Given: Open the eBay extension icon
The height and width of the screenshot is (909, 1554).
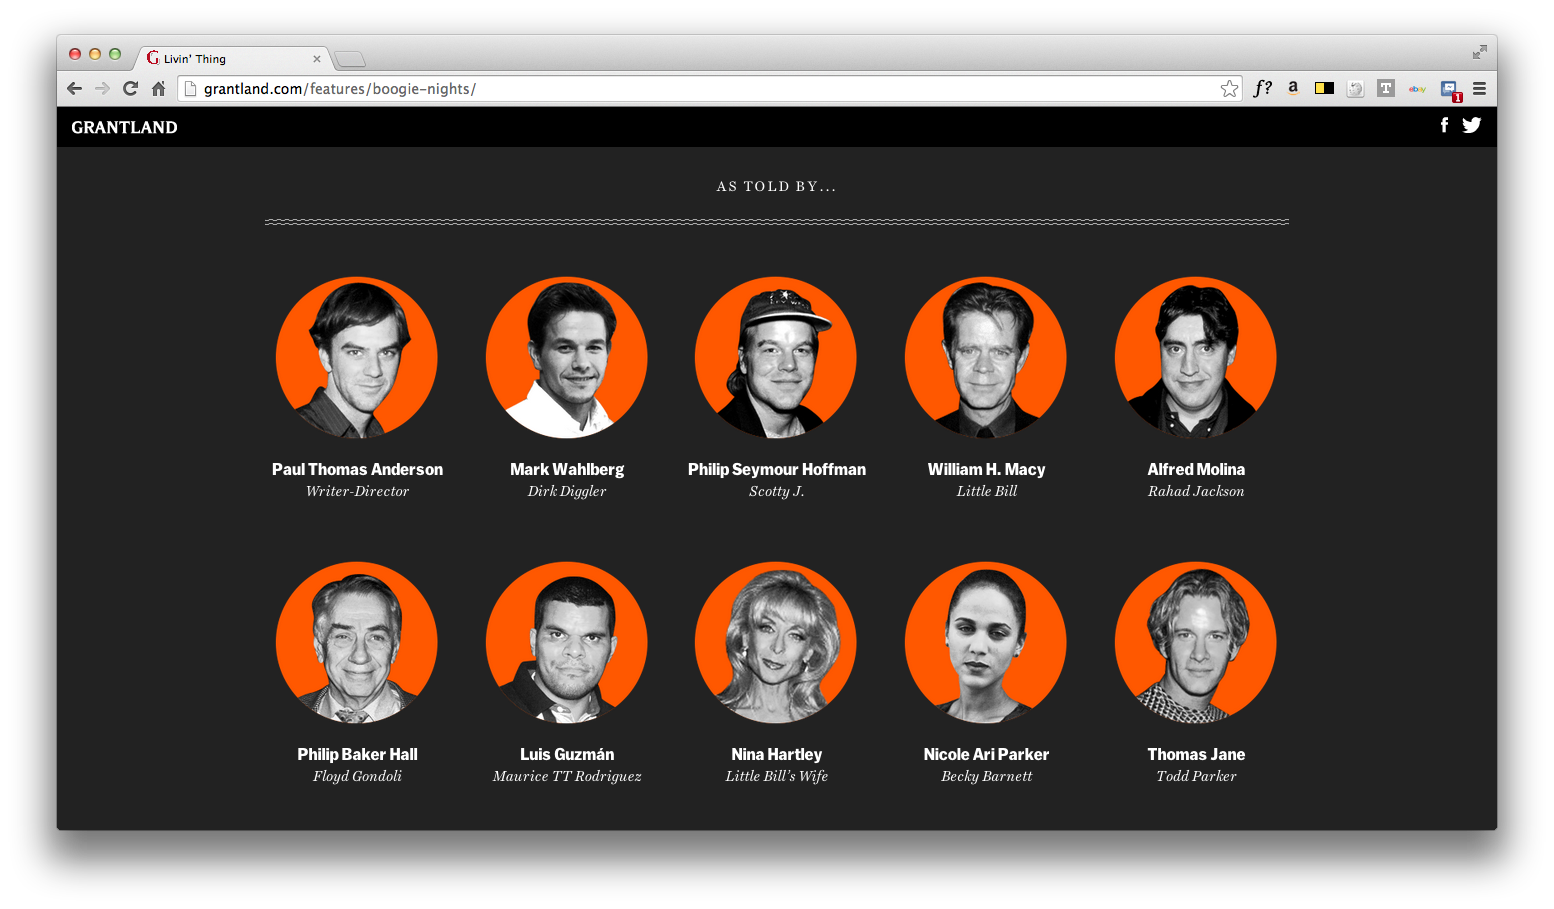Looking at the screenshot, I should [x=1417, y=89].
